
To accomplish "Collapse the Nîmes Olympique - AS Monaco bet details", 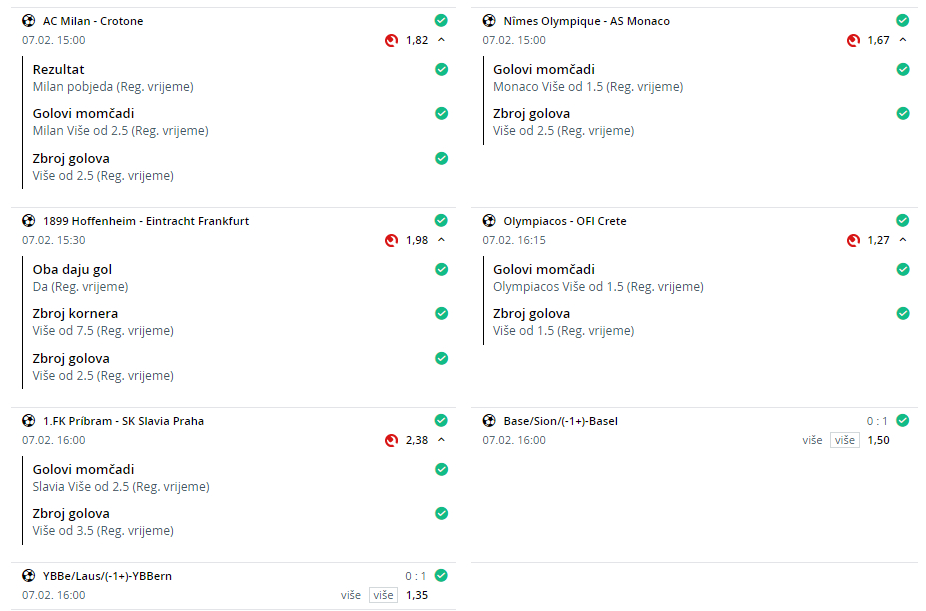I will pos(903,40).
